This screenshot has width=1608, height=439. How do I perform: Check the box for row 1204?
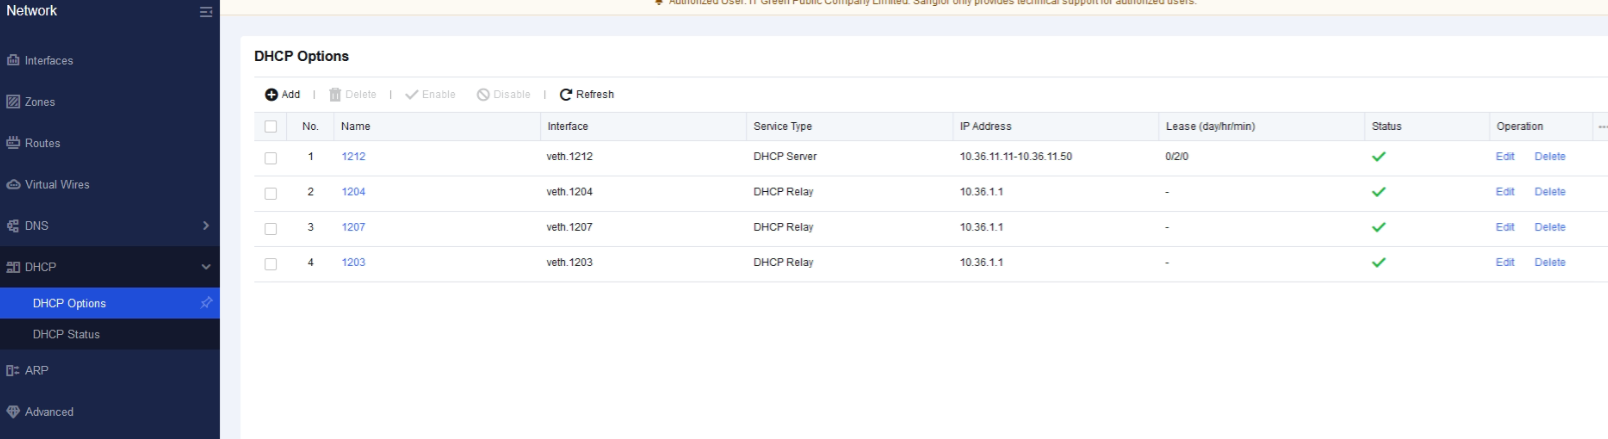(270, 193)
